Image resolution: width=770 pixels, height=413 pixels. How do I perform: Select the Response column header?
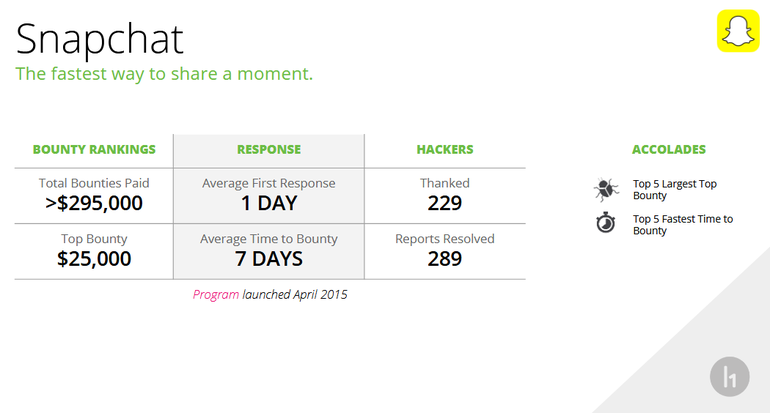[x=269, y=149]
